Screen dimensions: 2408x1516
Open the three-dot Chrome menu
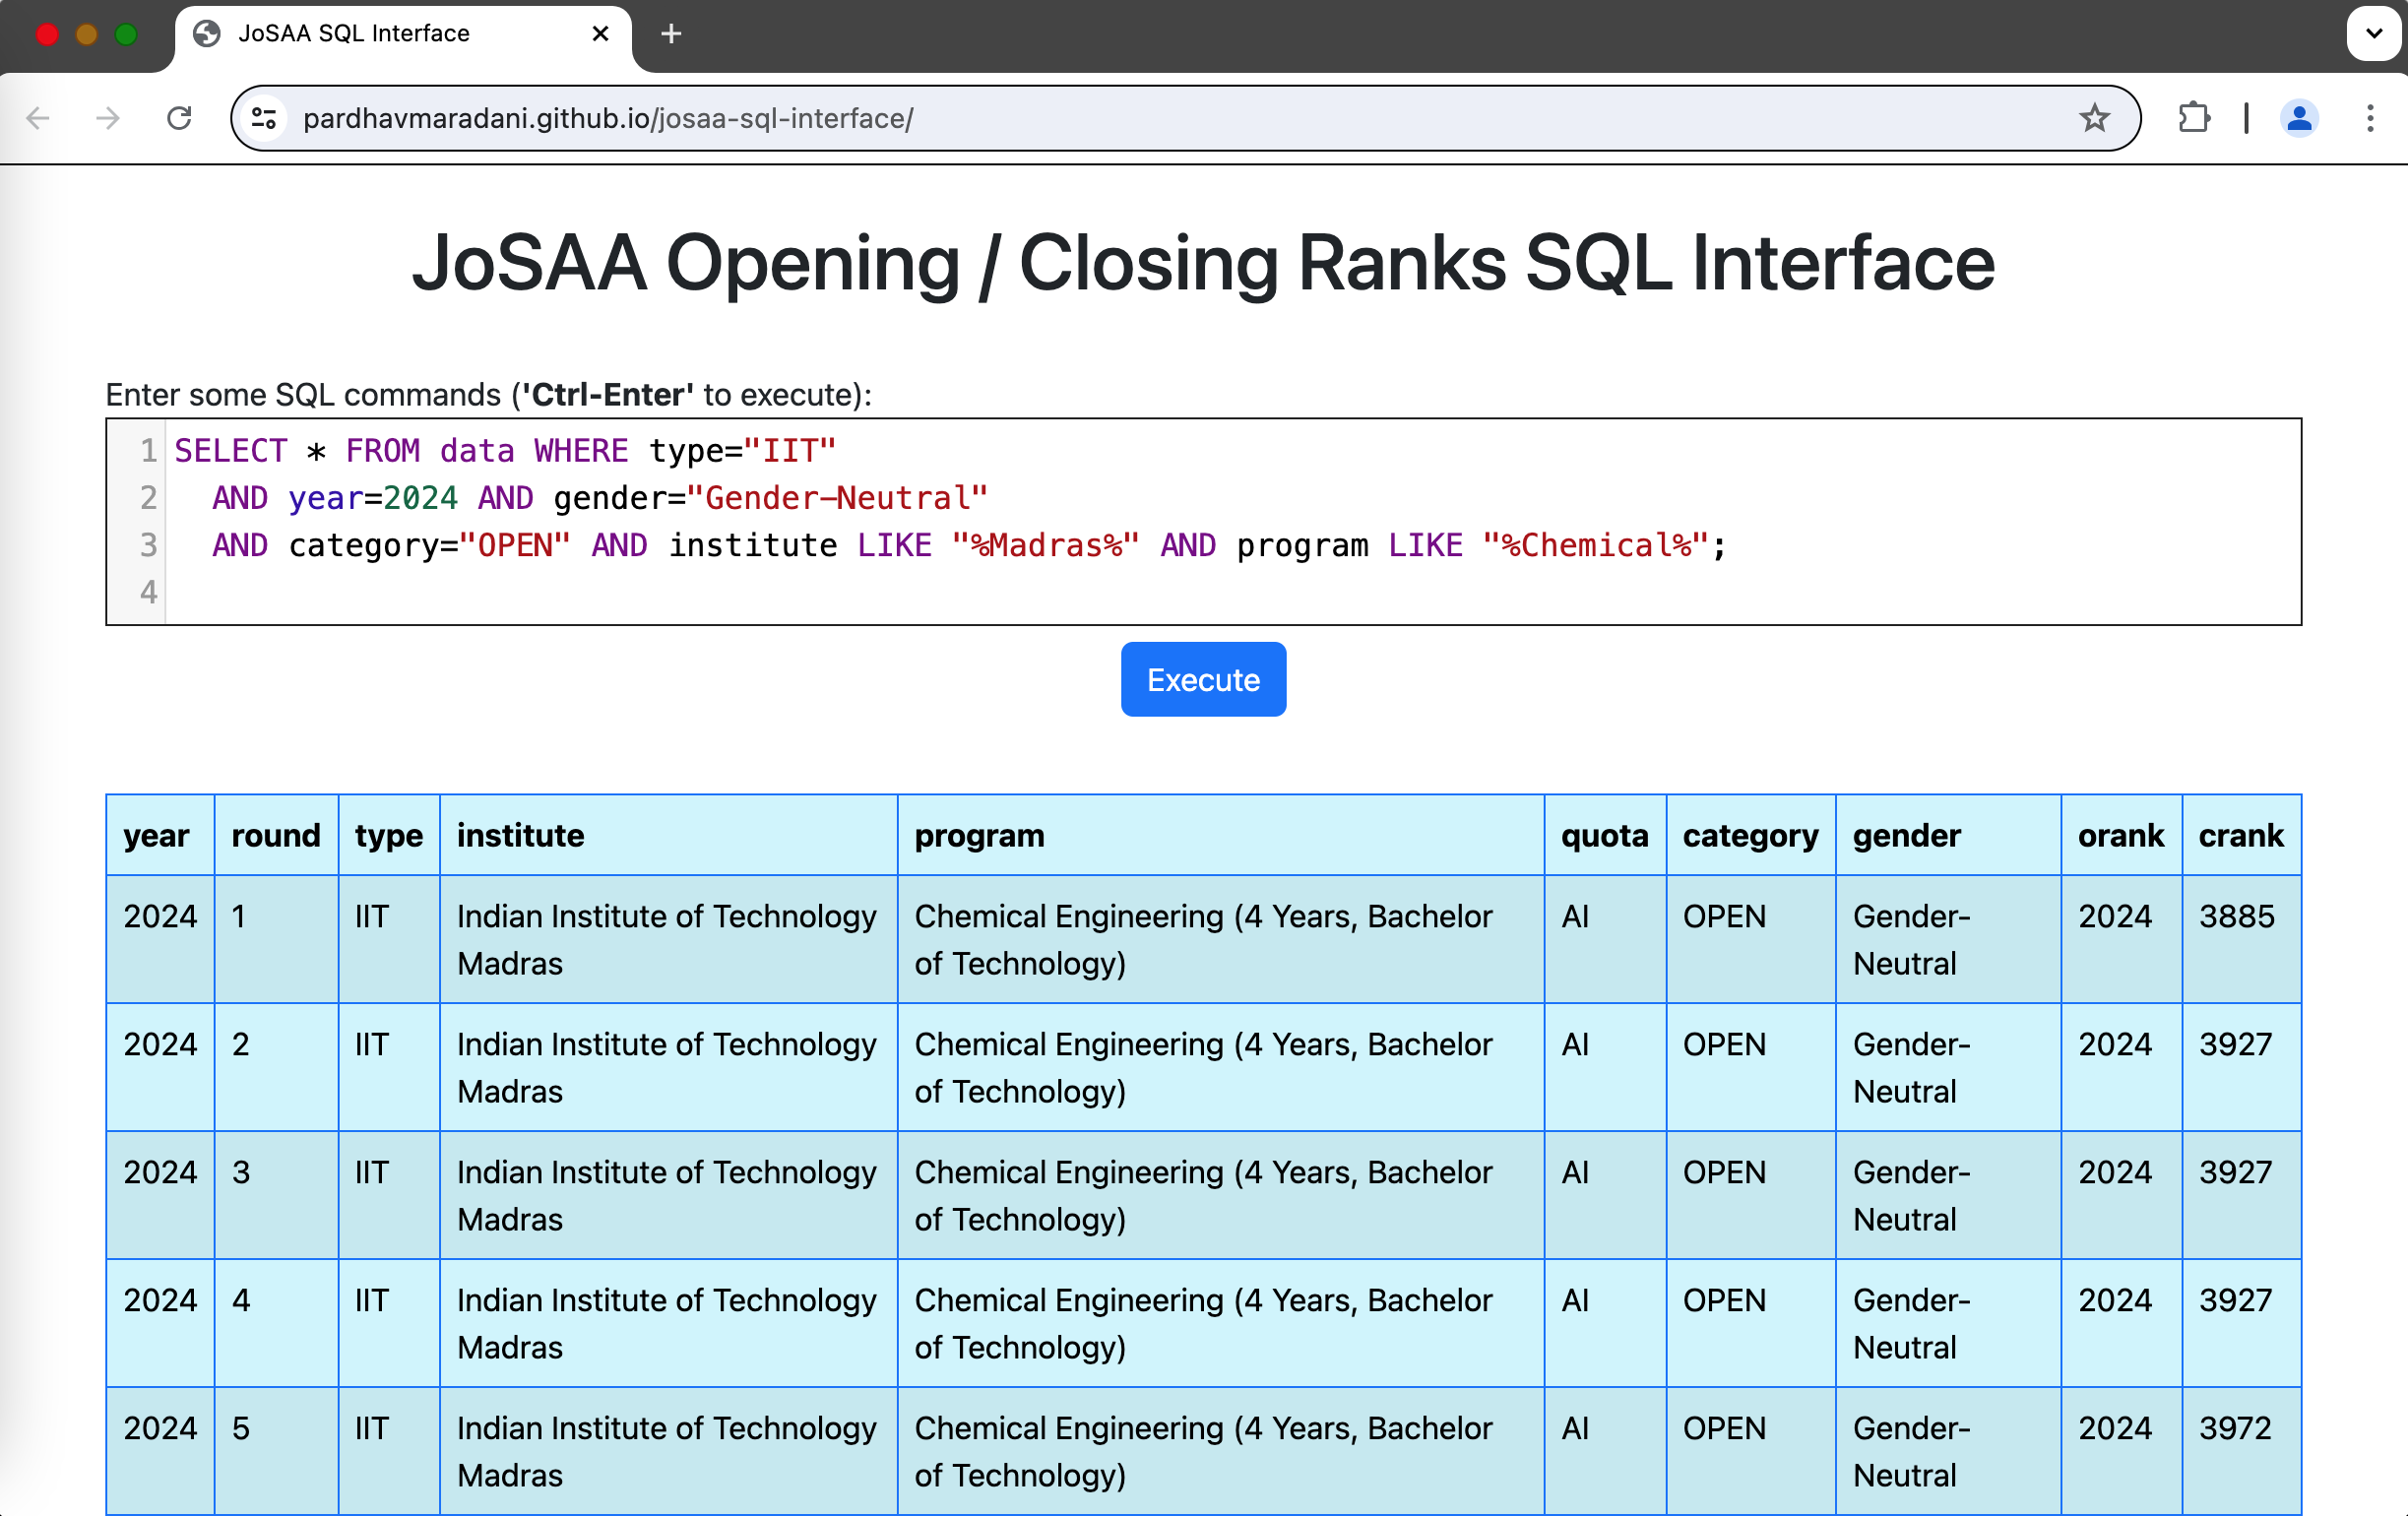pyautogui.click(x=2369, y=118)
